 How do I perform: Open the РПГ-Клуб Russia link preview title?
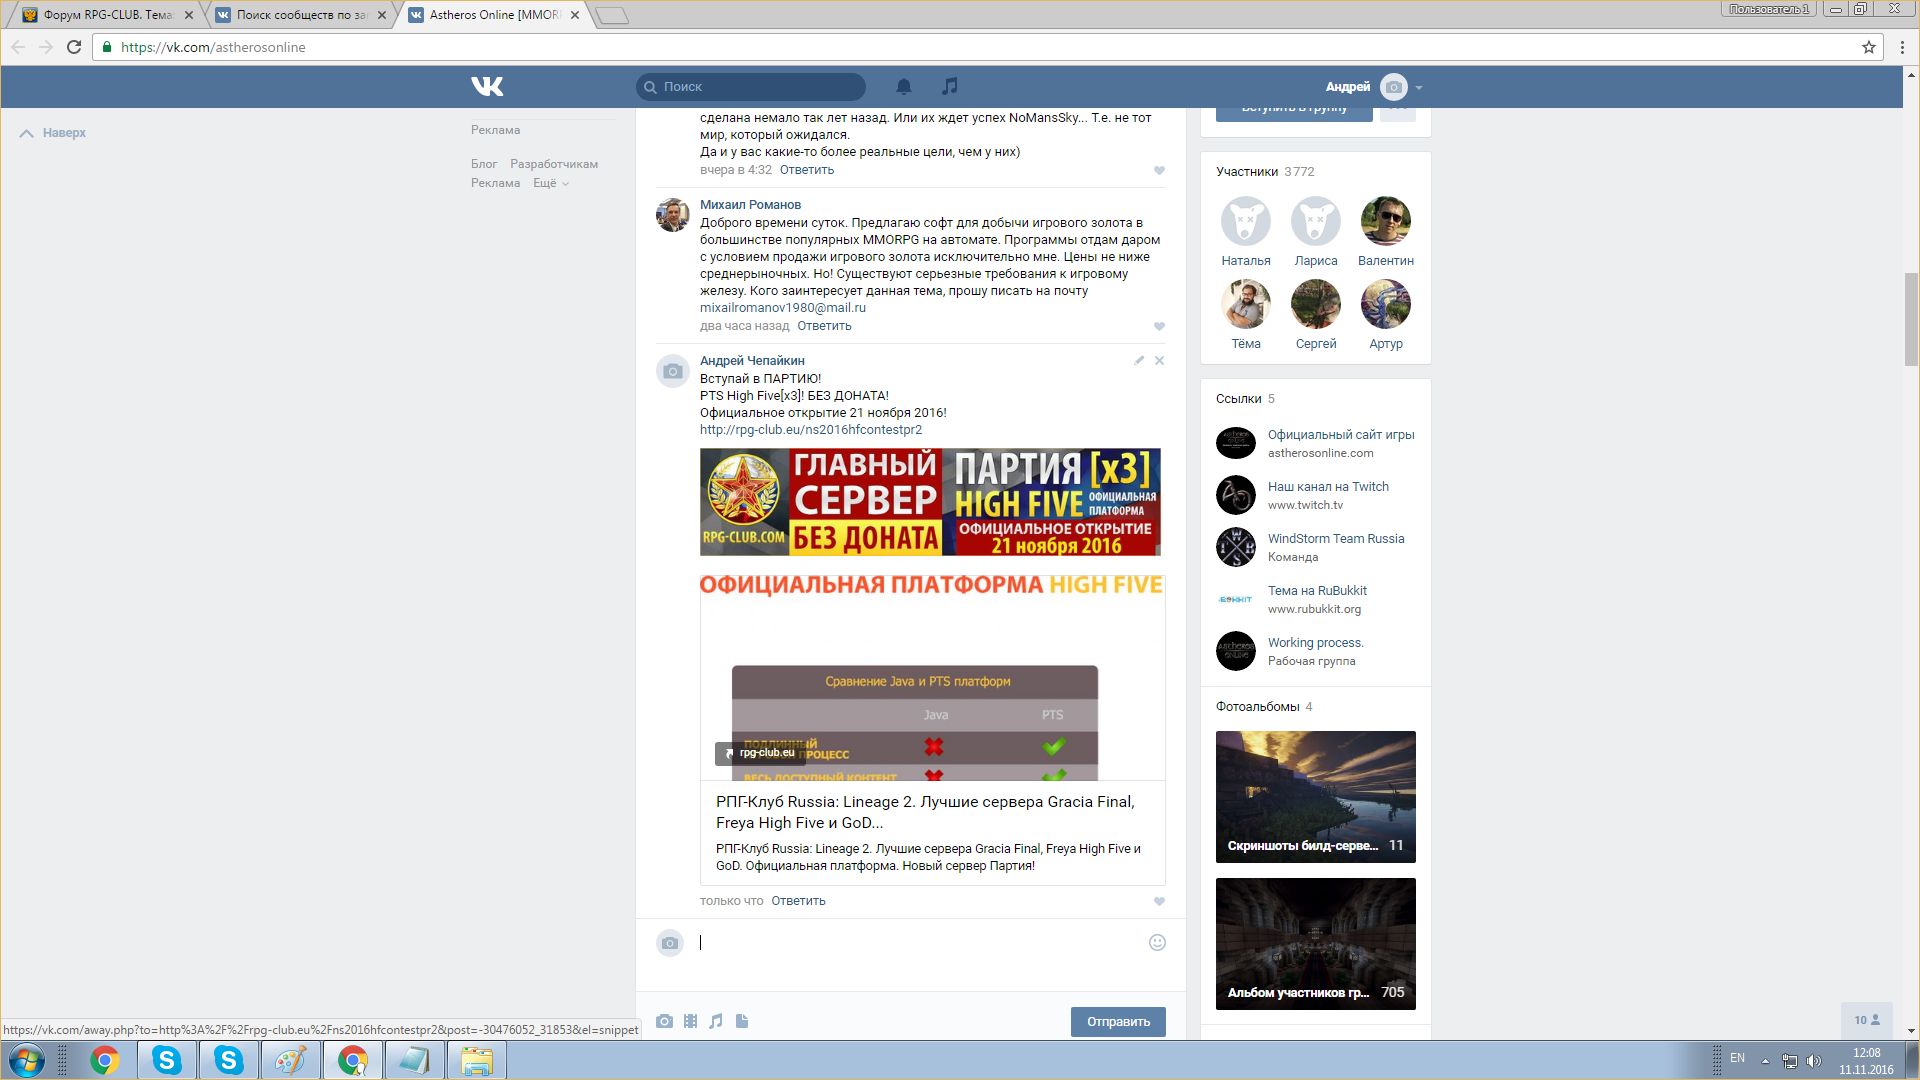click(x=925, y=812)
